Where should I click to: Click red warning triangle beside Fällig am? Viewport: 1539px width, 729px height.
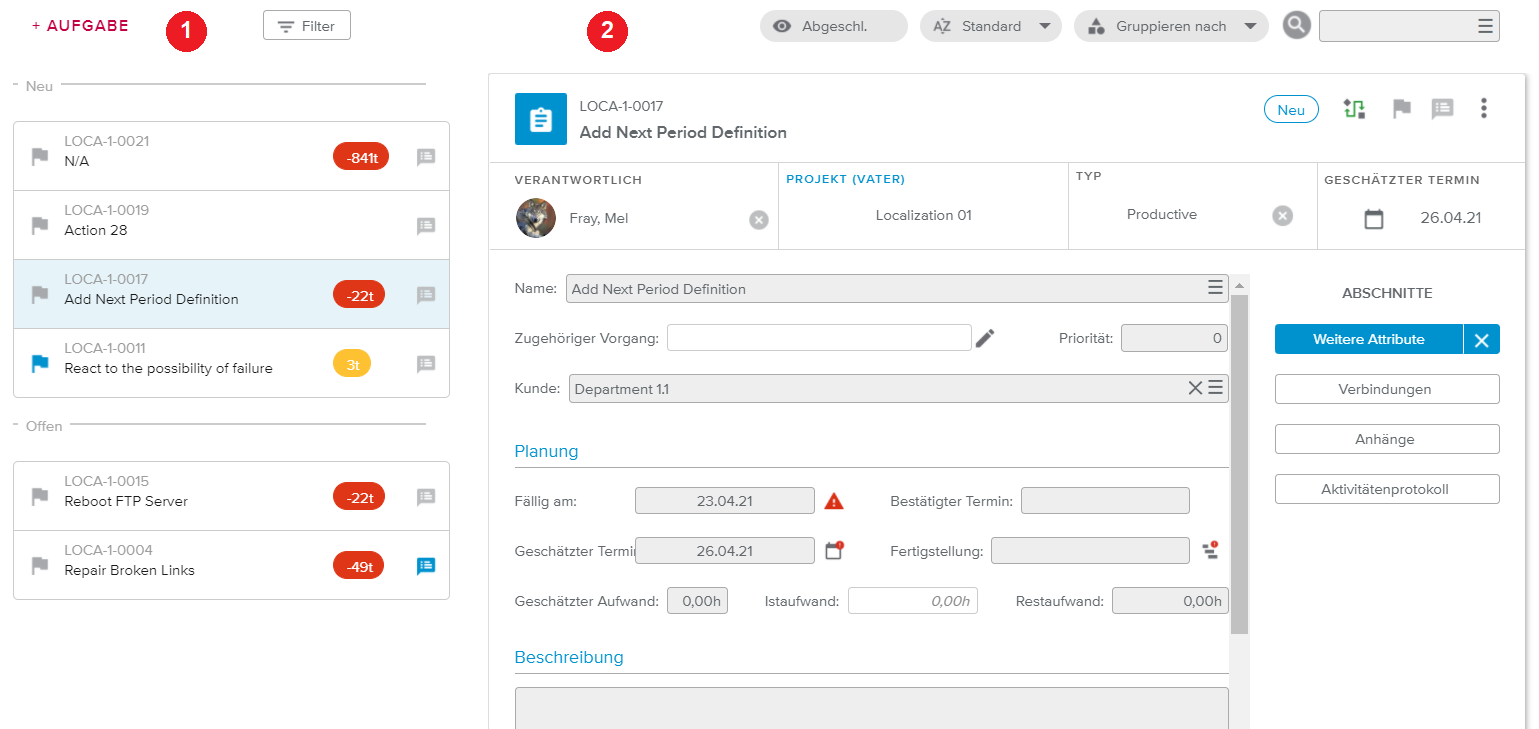click(x=834, y=501)
